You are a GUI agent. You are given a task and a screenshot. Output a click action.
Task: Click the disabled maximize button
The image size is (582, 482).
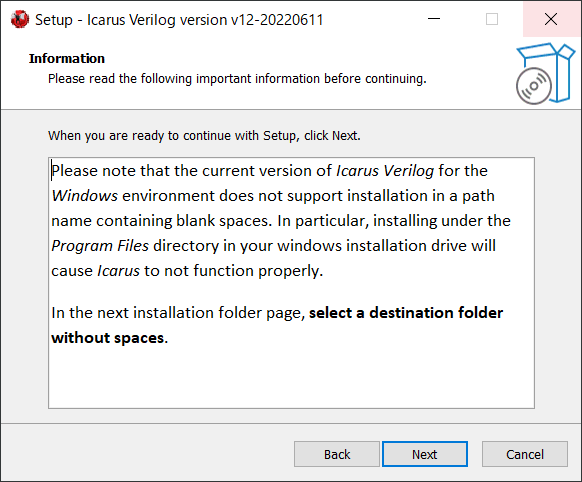click(492, 19)
